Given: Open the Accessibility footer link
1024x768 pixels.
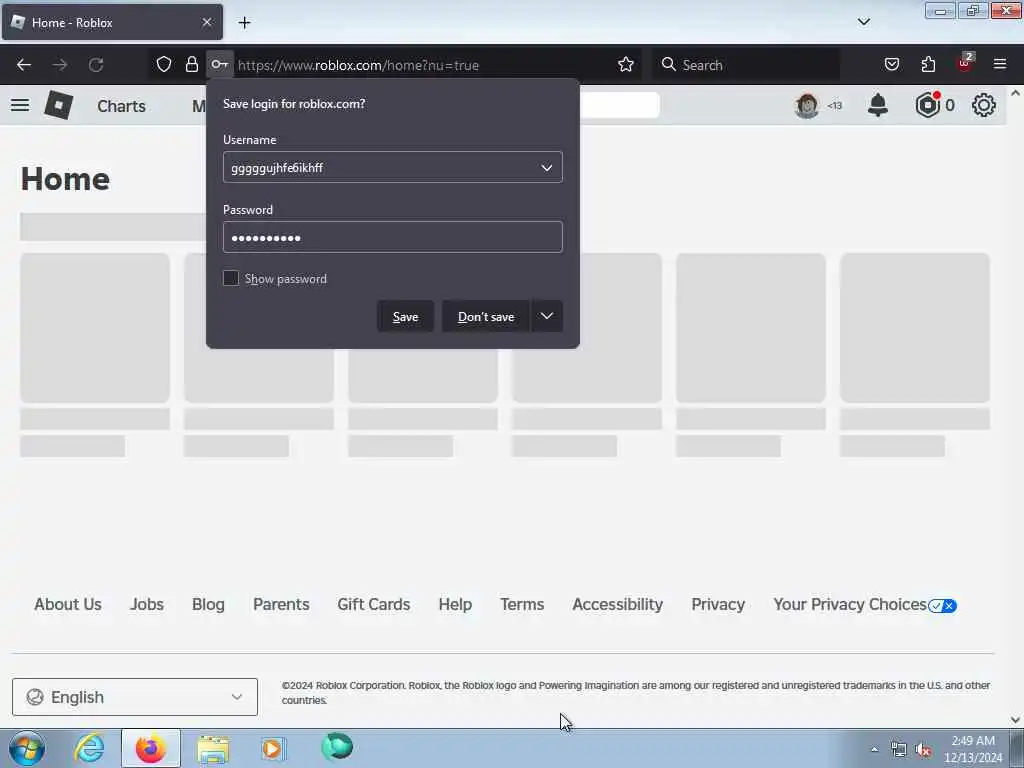Looking at the screenshot, I should click(x=618, y=604).
